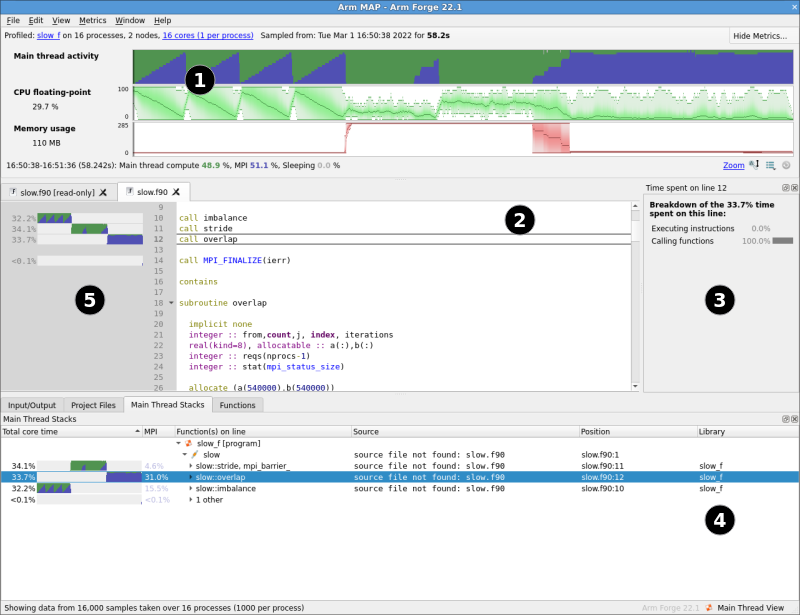Open the Help menu

[162, 20]
